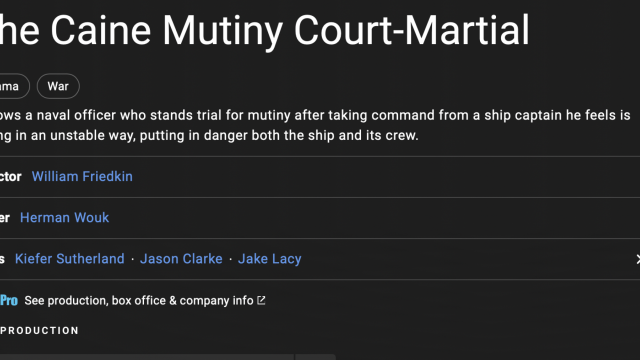Open Kiefer Sutherland's profile
The image size is (640, 360).
(x=69, y=259)
